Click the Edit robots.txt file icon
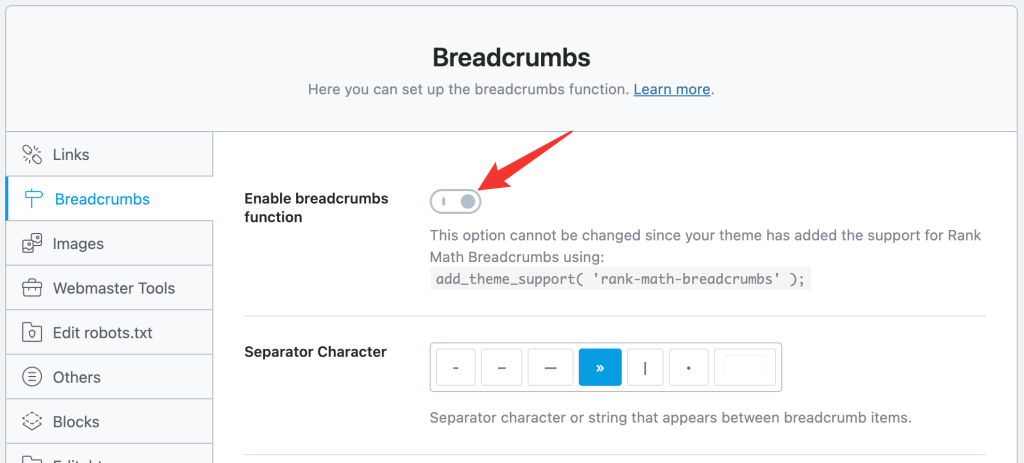1024x463 pixels. [x=32, y=332]
